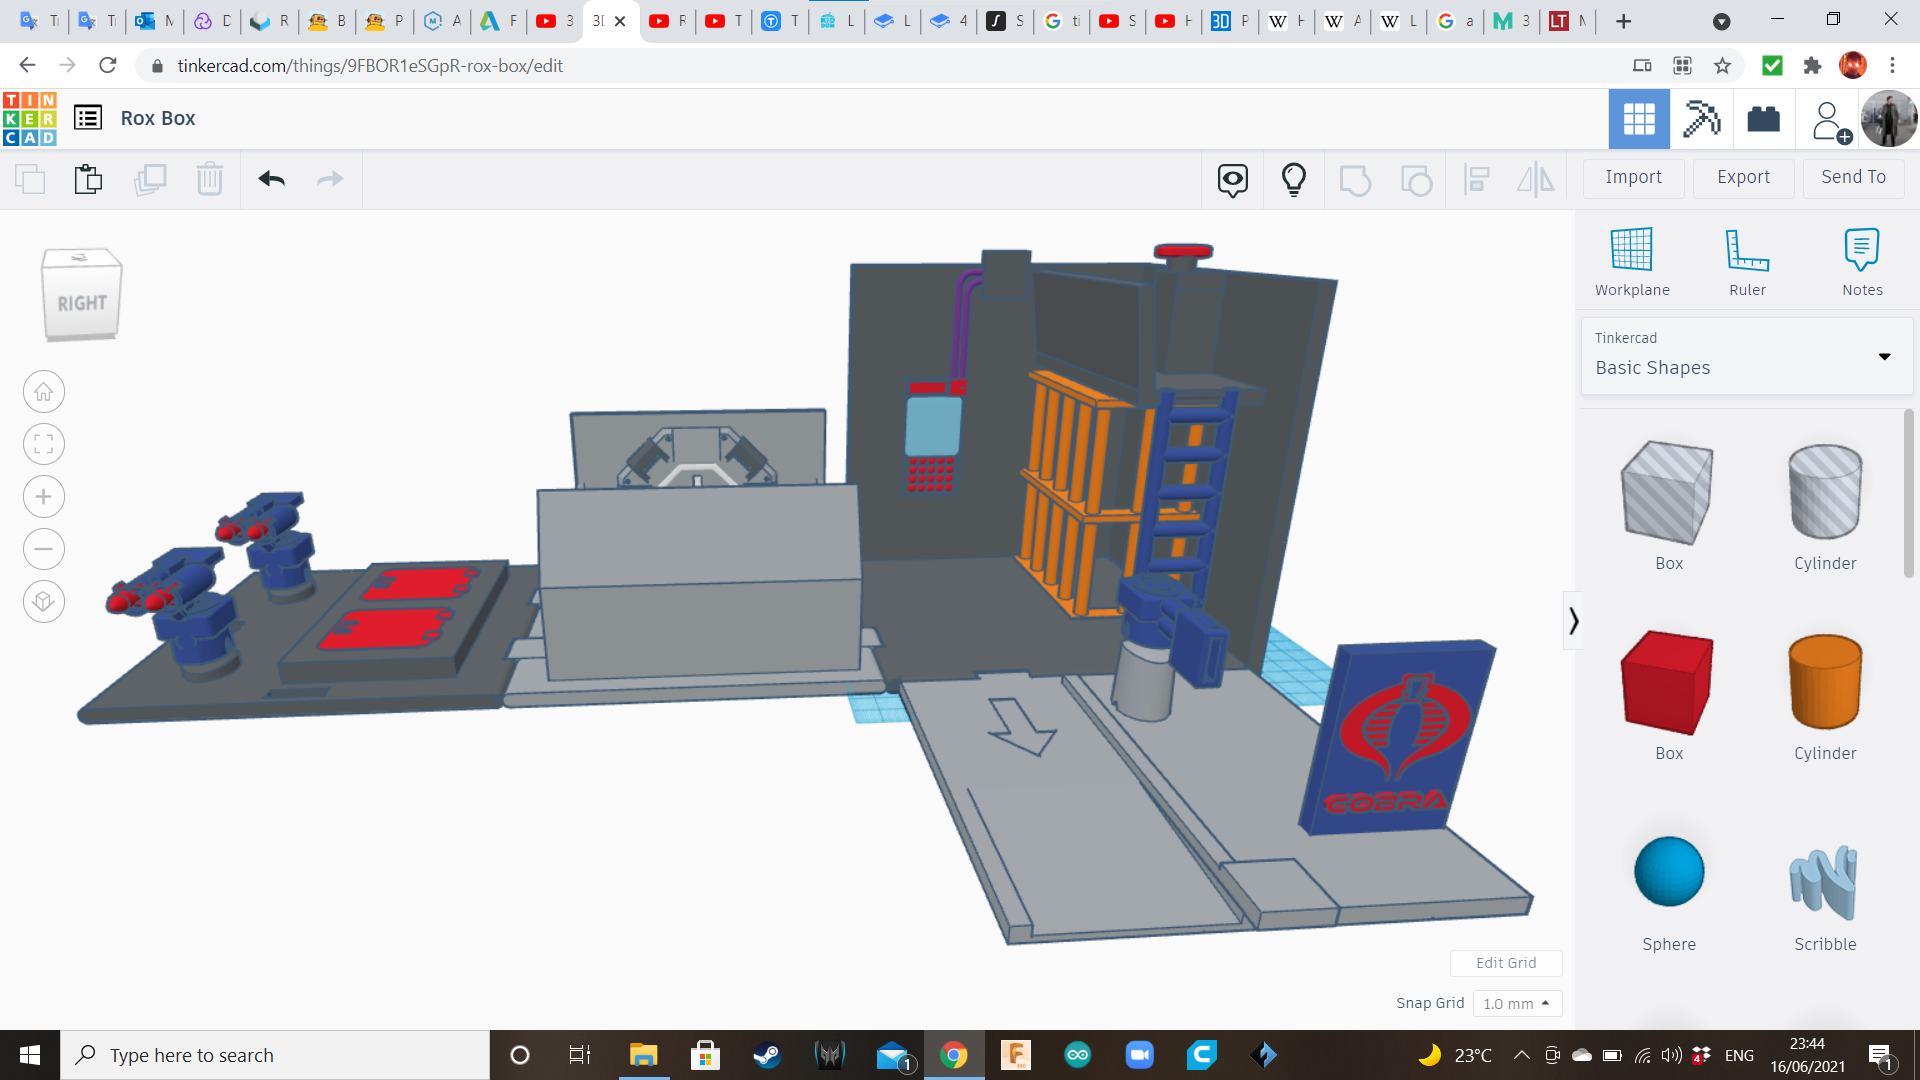
Task: Zoom out with the minus button
Action: click(x=44, y=549)
